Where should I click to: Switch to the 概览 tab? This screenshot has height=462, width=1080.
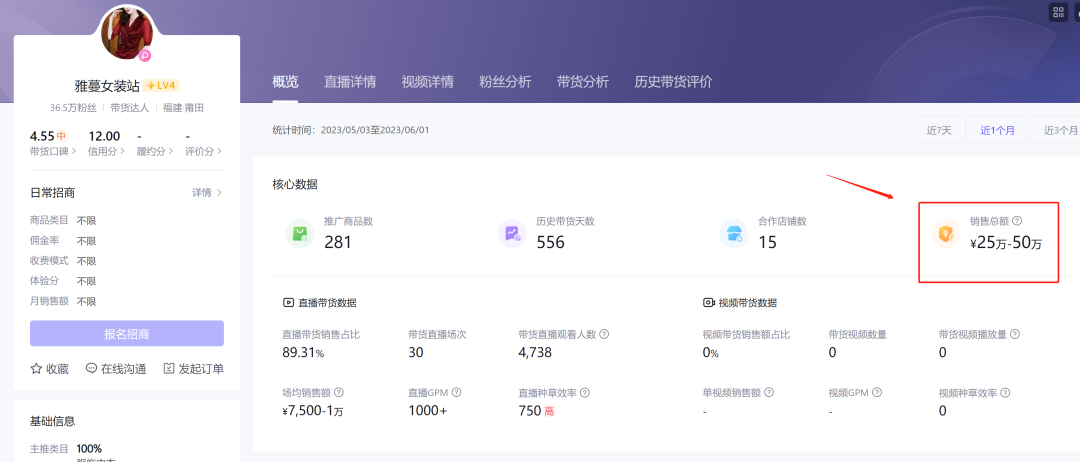(285, 82)
